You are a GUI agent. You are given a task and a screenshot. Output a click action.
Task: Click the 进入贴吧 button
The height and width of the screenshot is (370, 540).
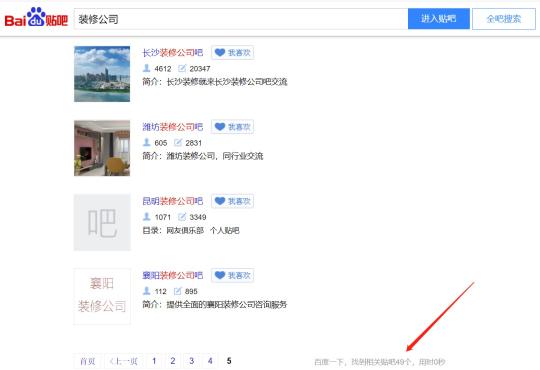439,19
